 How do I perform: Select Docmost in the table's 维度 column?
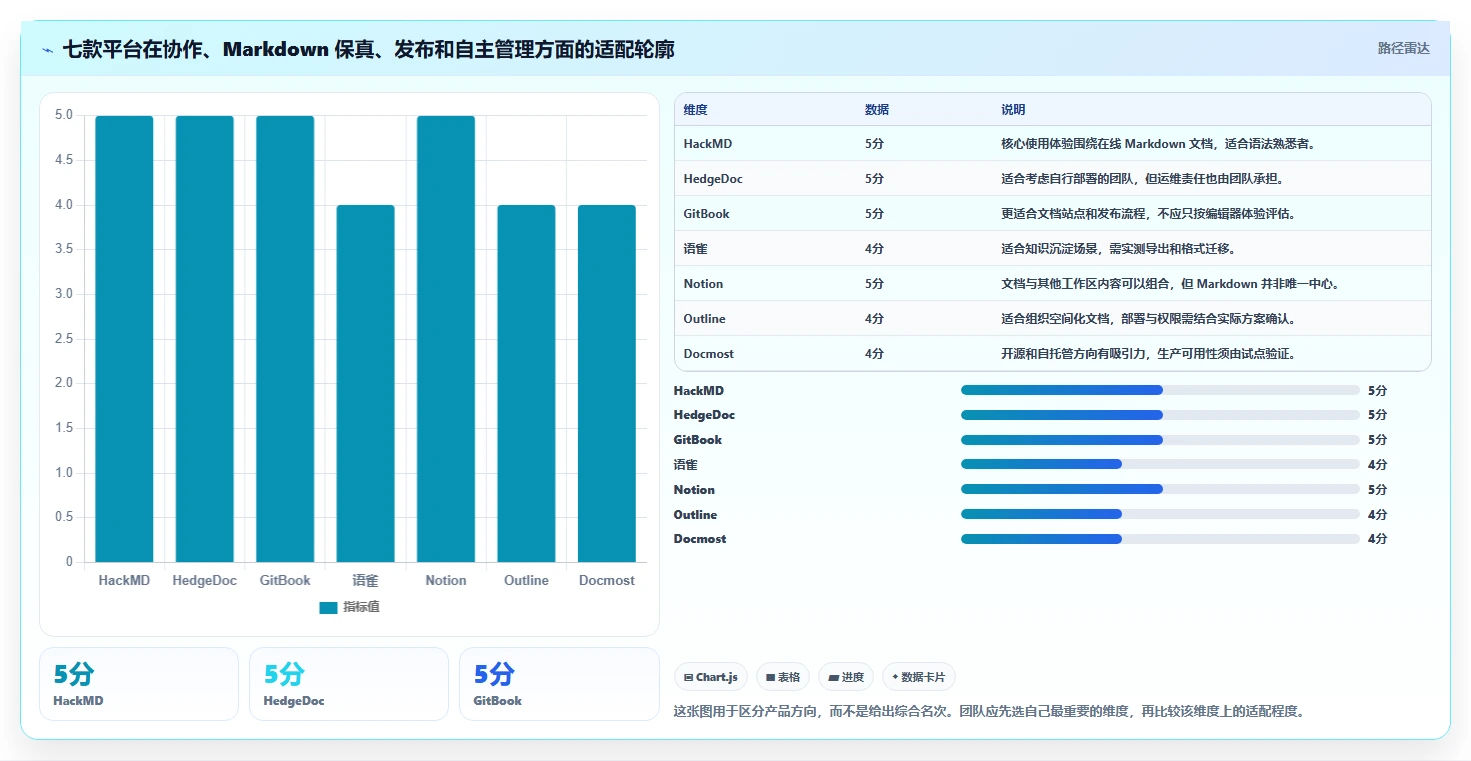709,354
